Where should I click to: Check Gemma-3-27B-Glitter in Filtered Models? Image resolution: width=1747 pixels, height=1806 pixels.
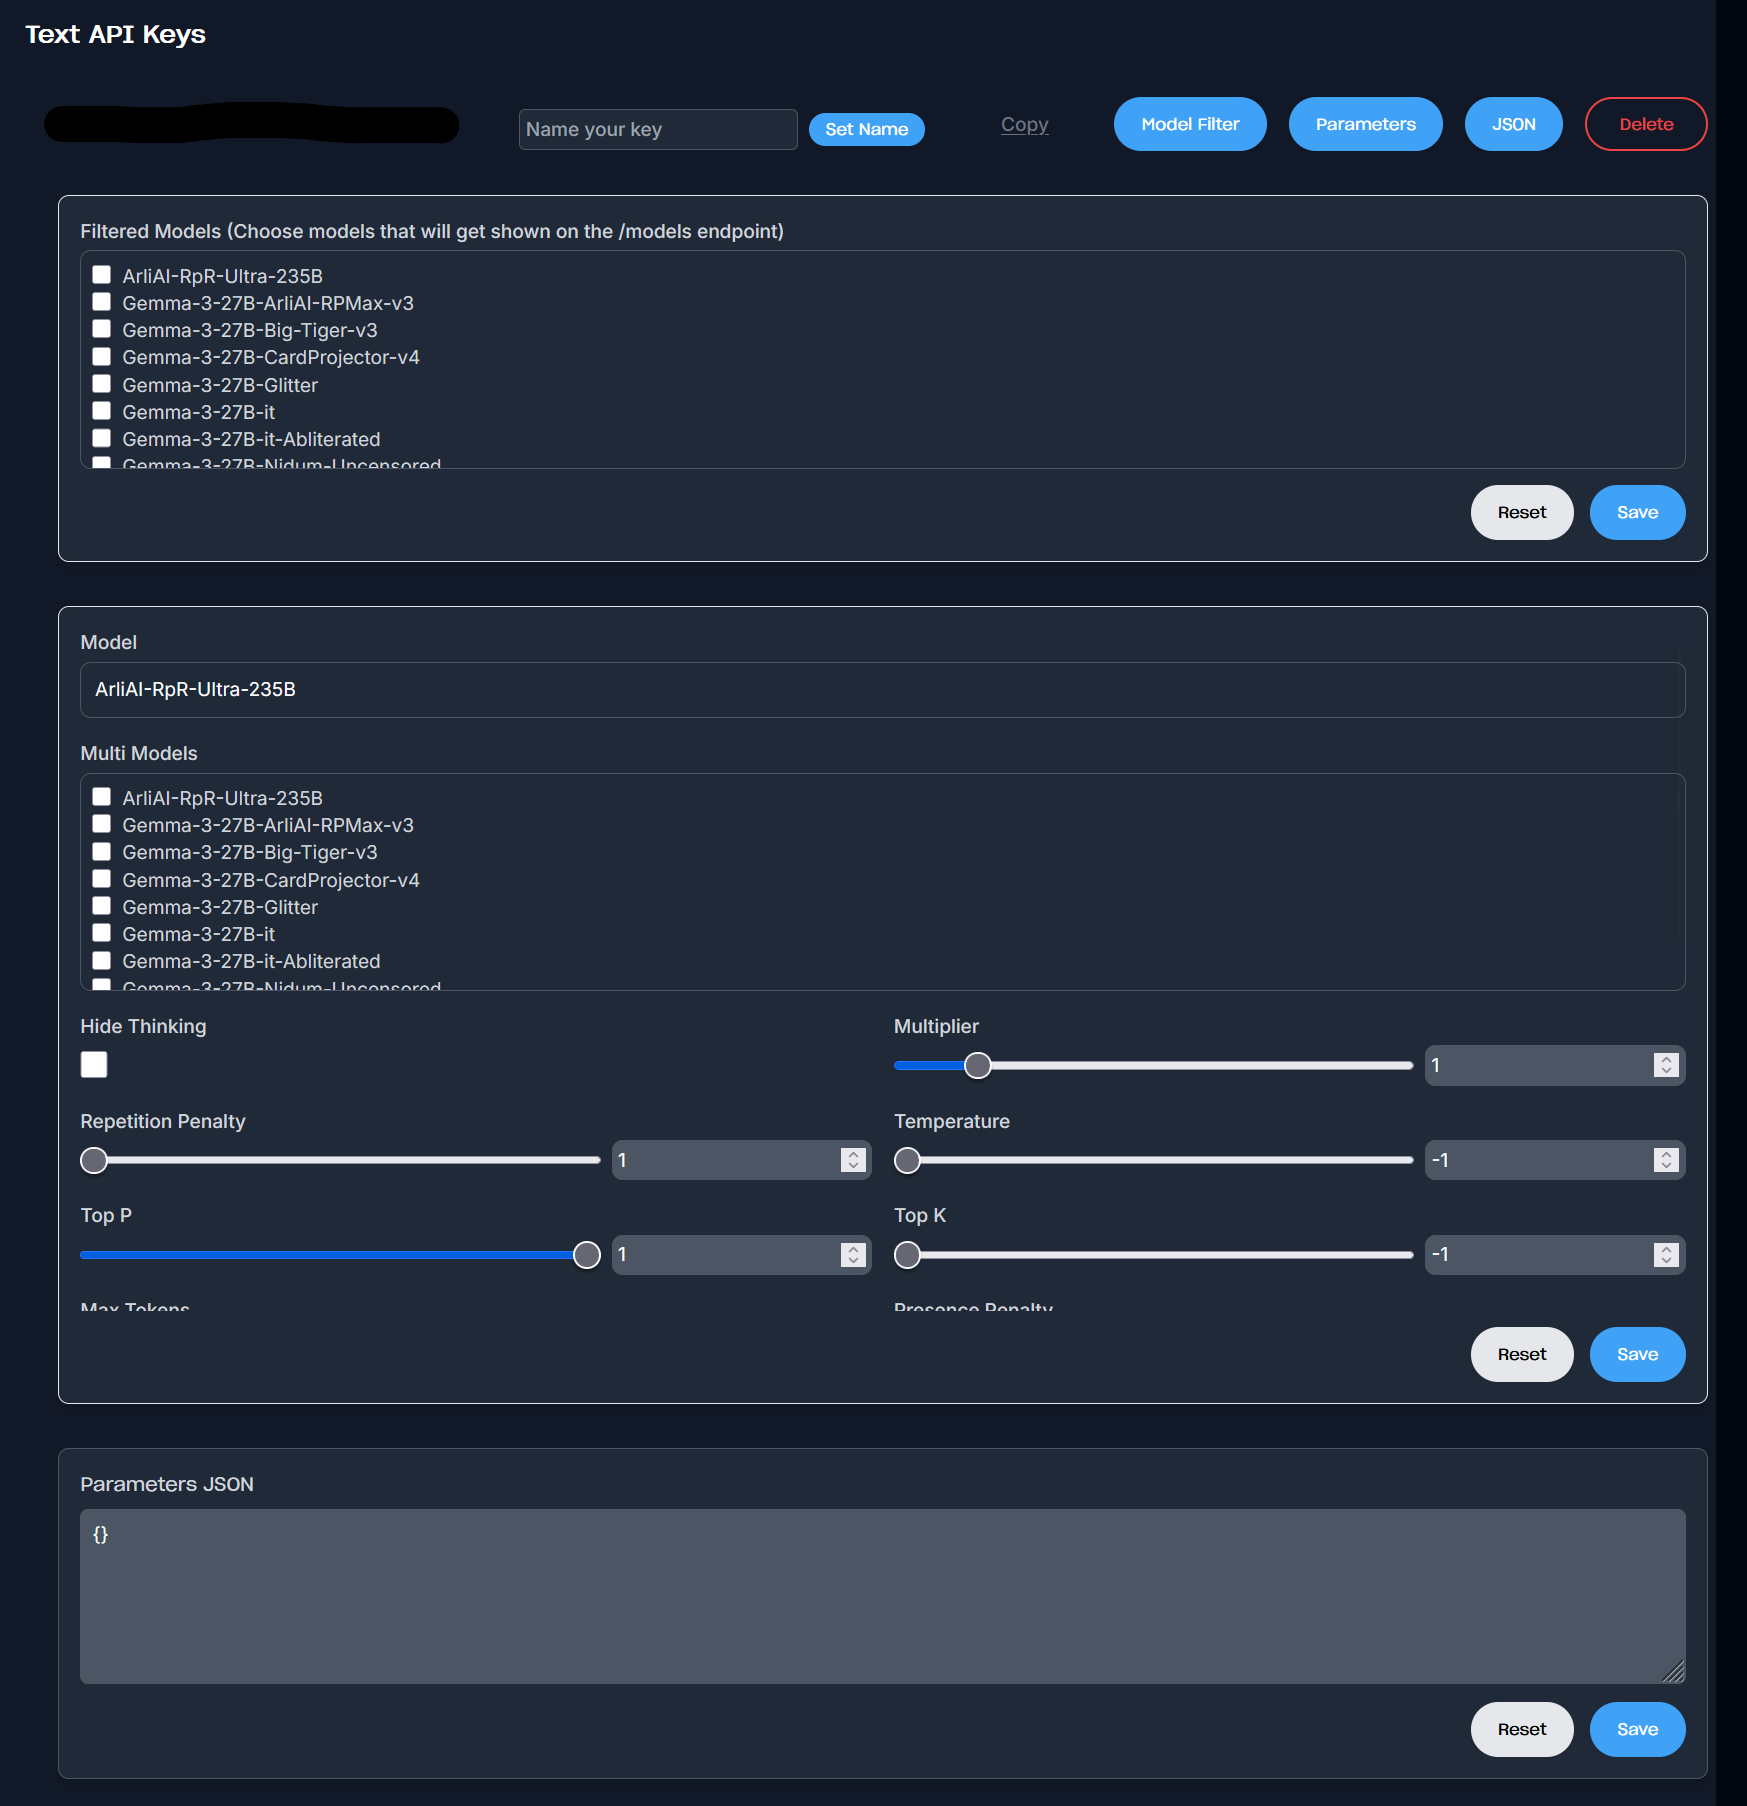click(x=102, y=383)
